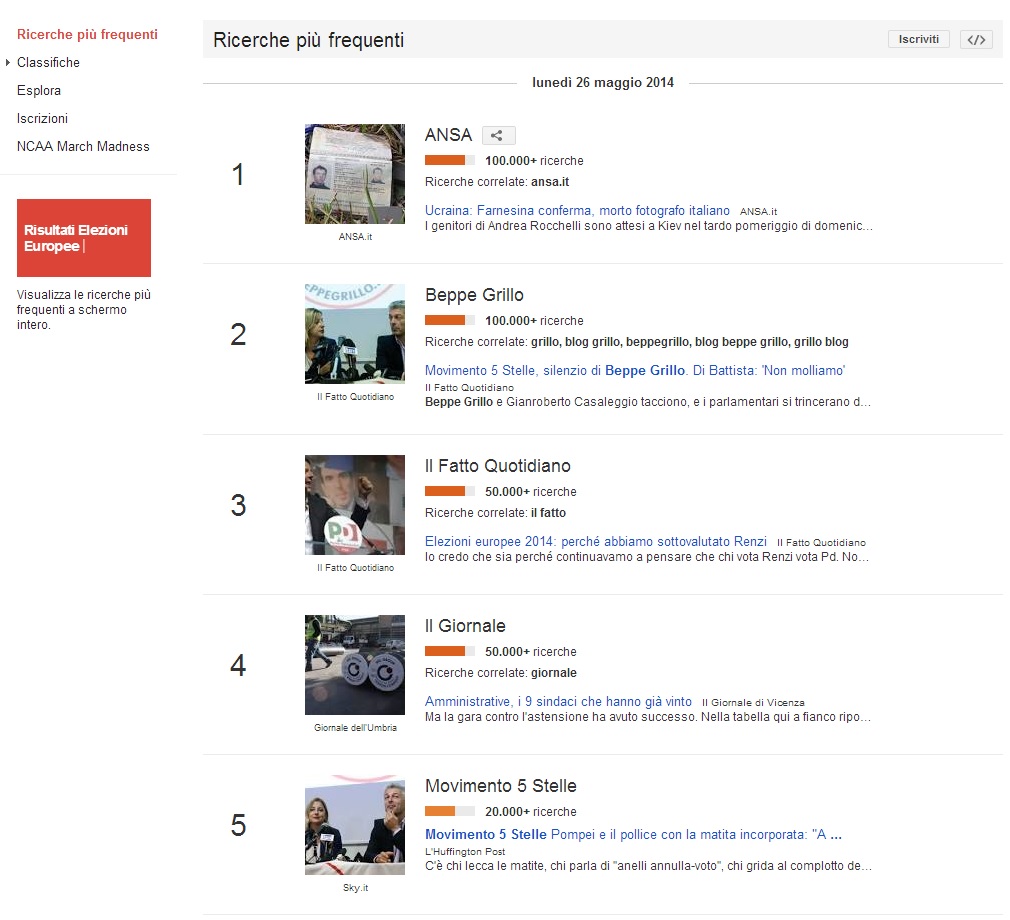Click the Beppe Grillo search title
This screenshot has width=1010, height=920.
point(474,295)
